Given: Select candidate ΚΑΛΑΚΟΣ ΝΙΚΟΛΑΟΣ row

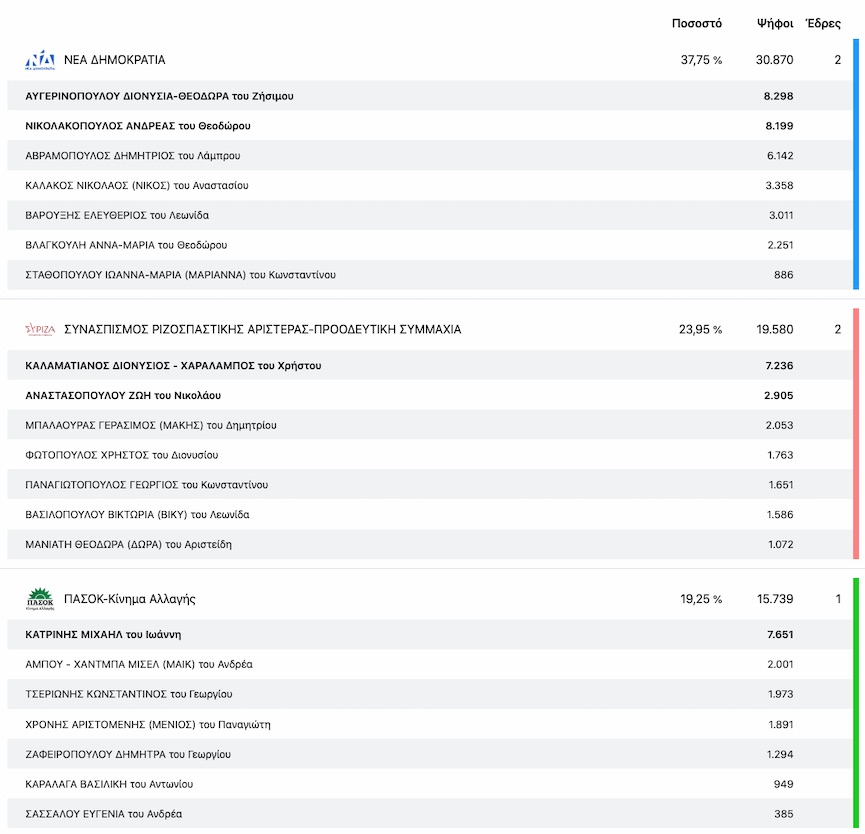Looking at the screenshot, I should pos(430,185).
